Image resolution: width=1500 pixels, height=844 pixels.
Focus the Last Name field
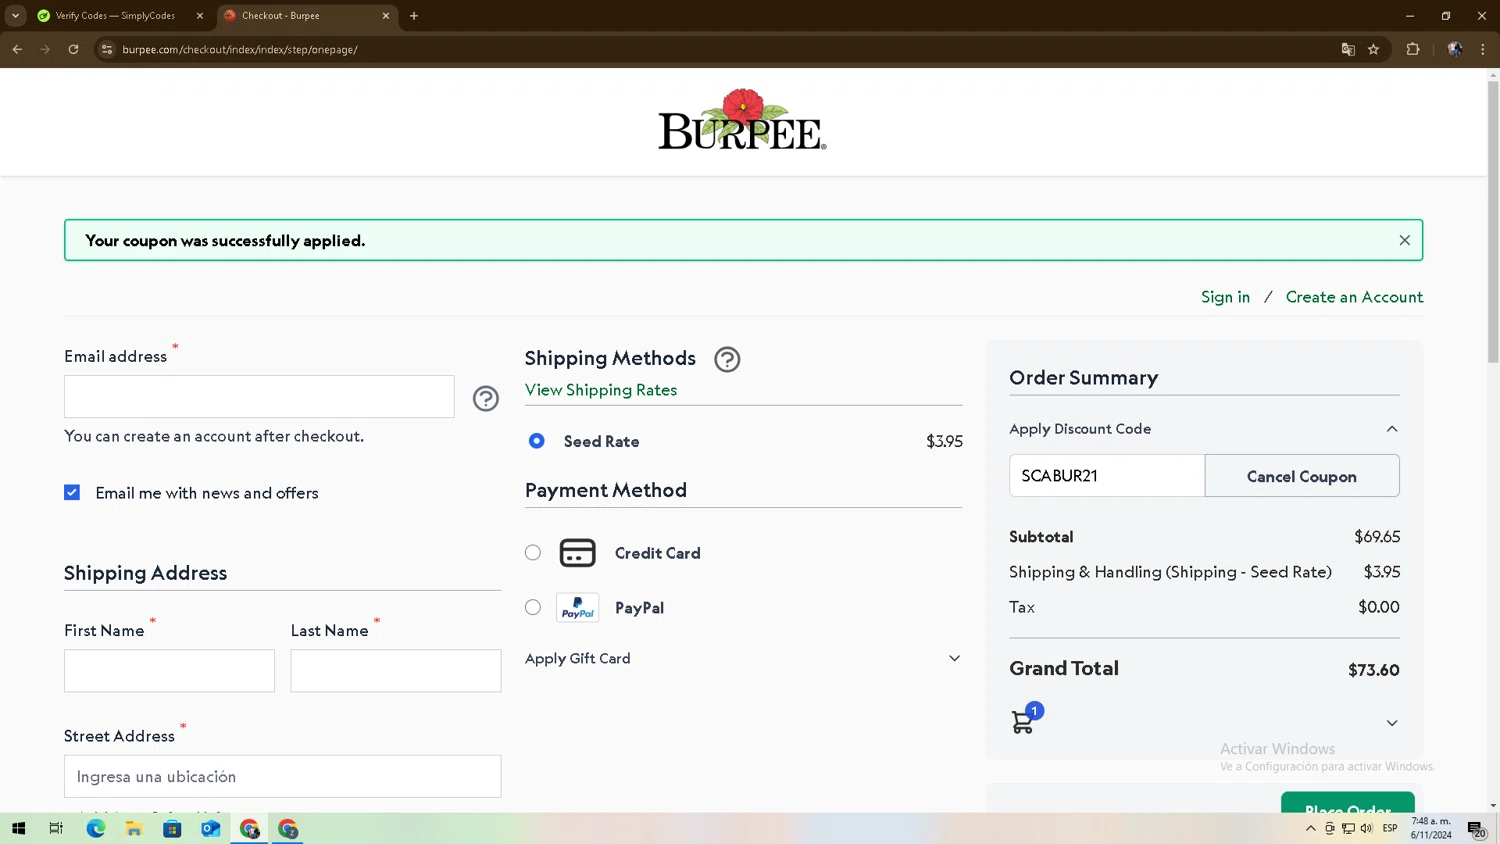(396, 671)
